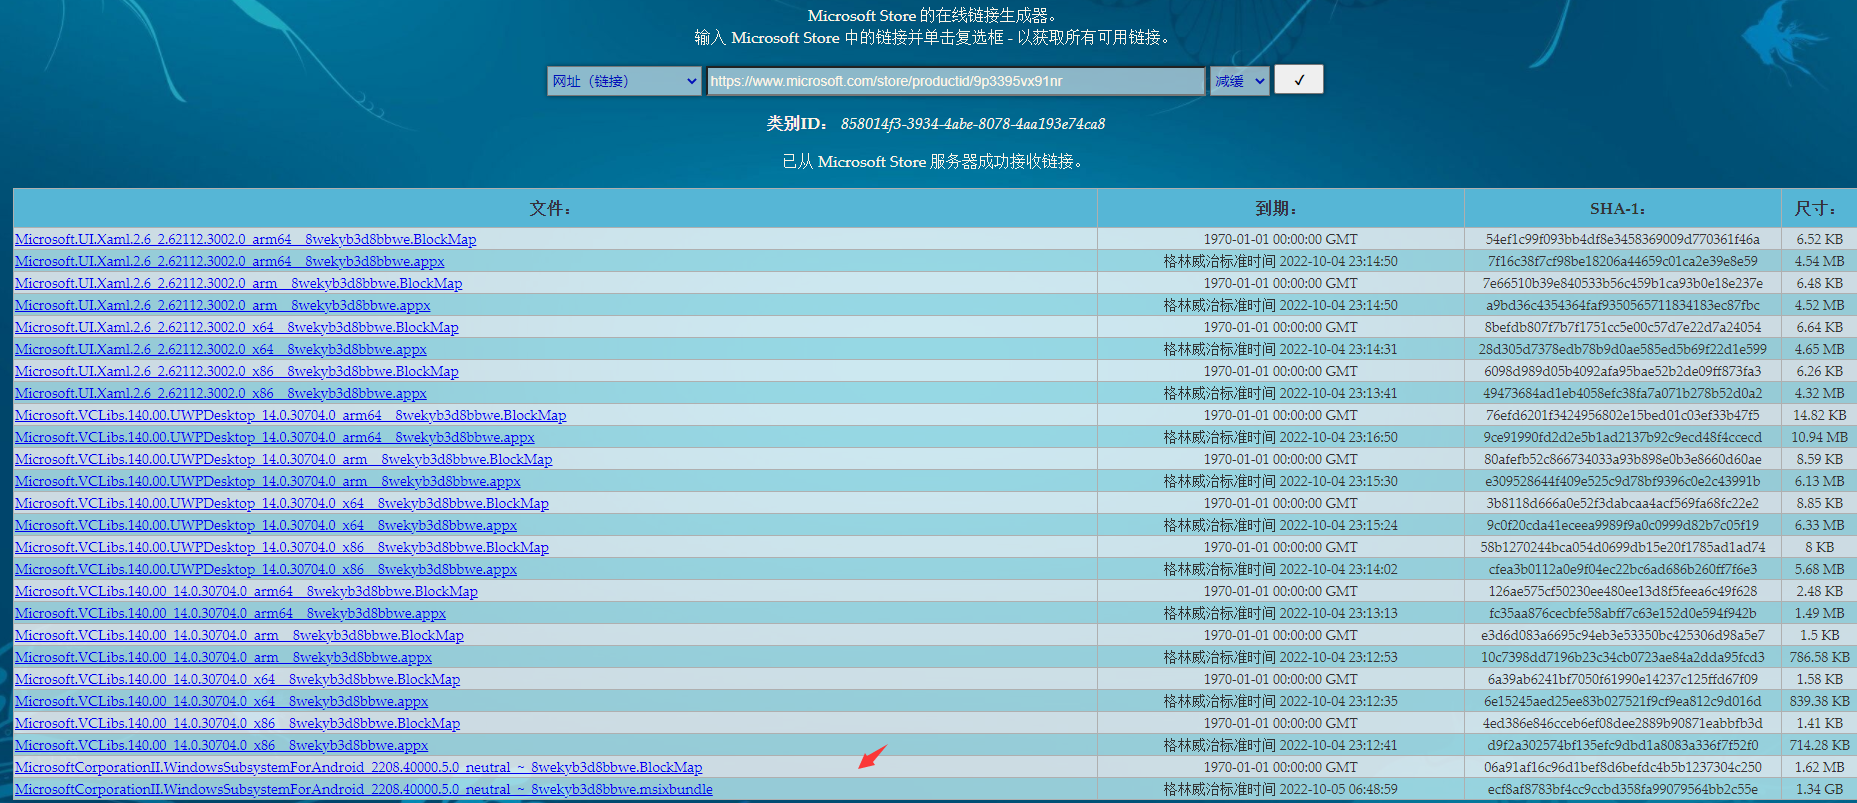Open the 网址（链接）type dropdown
This screenshot has height=803, width=1857.
click(x=624, y=81)
